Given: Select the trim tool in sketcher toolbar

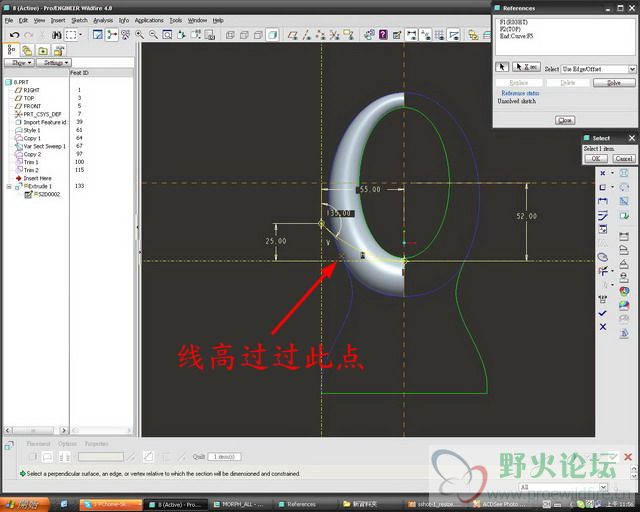Looking at the screenshot, I should (603, 271).
